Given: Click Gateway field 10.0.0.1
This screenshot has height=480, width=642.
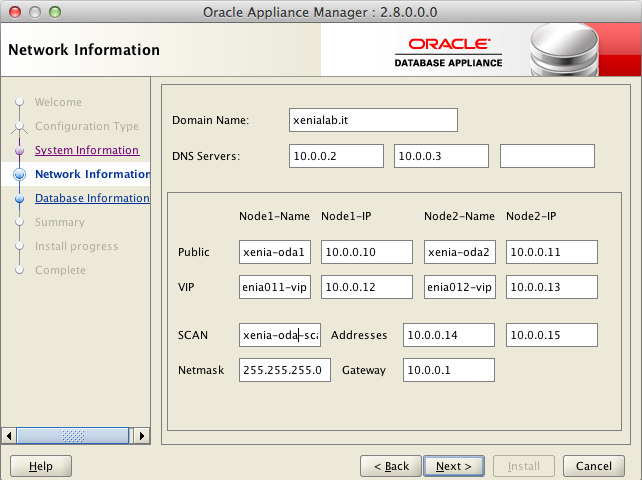Looking at the screenshot, I should coord(449,370).
